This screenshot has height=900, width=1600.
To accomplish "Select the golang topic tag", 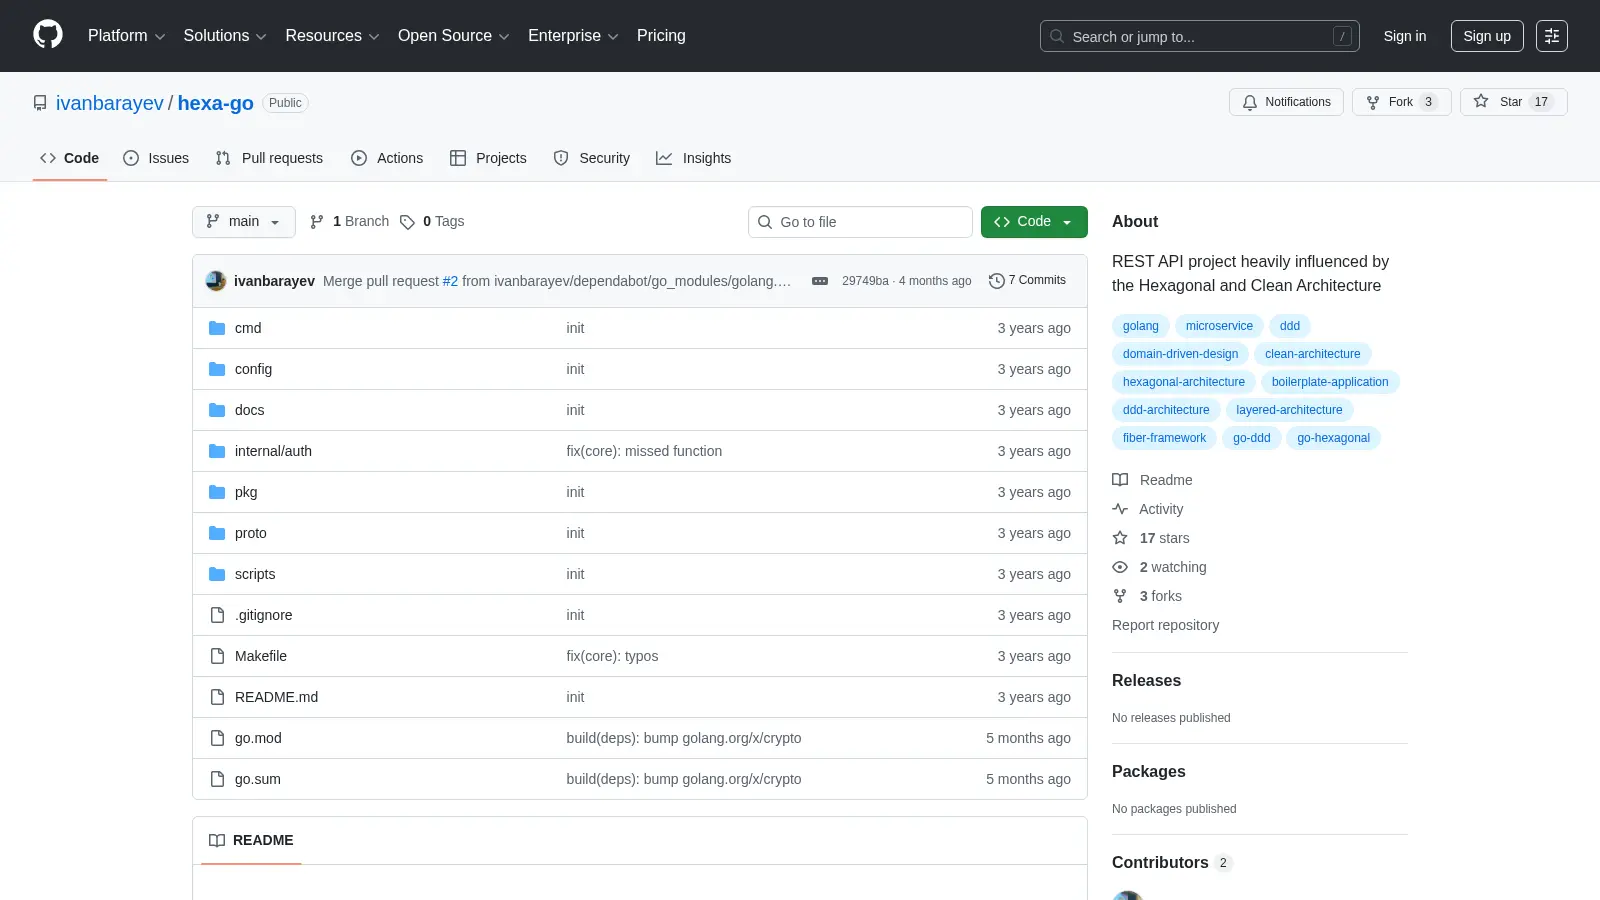I will [1140, 326].
